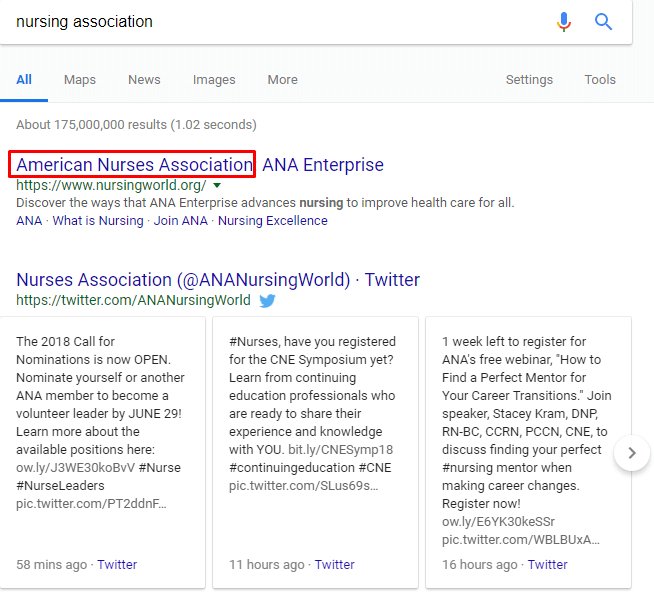Image resolution: width=654 pixels, height=605 pixels.
Task: Switch to the News tab
Action: (144, 80)
